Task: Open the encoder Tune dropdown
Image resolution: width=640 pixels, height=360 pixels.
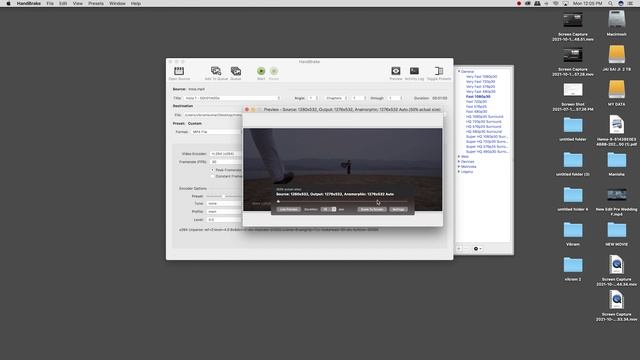Action: (224, 203)
